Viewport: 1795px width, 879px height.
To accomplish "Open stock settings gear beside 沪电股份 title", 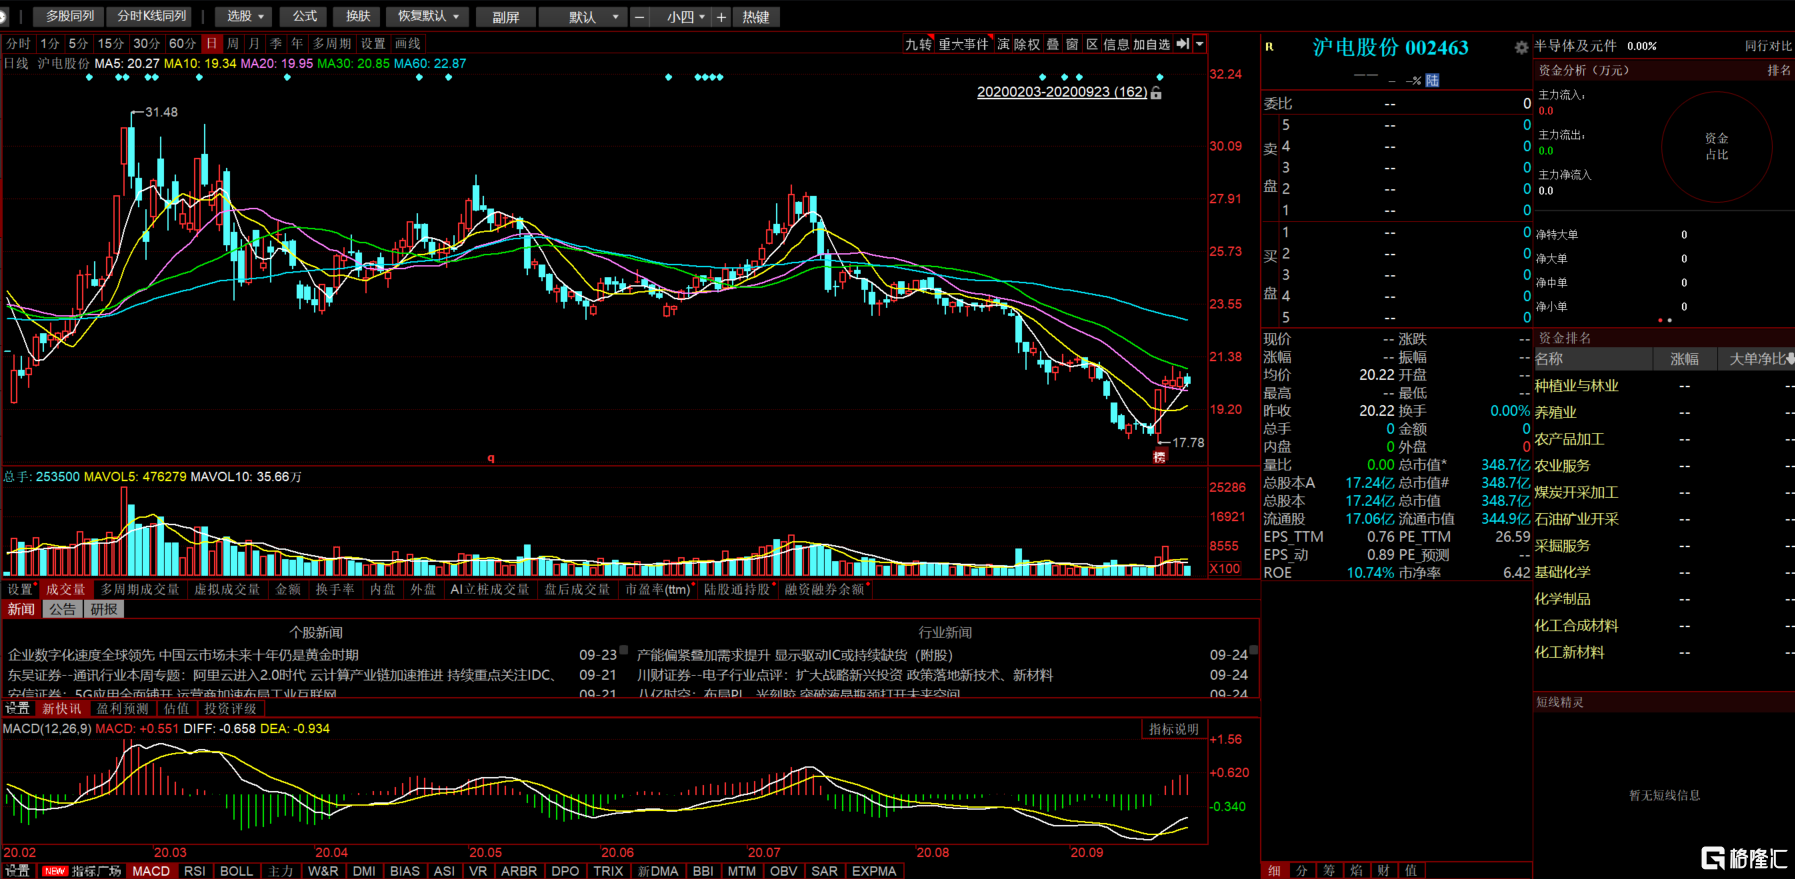I will pos(1521,48).
